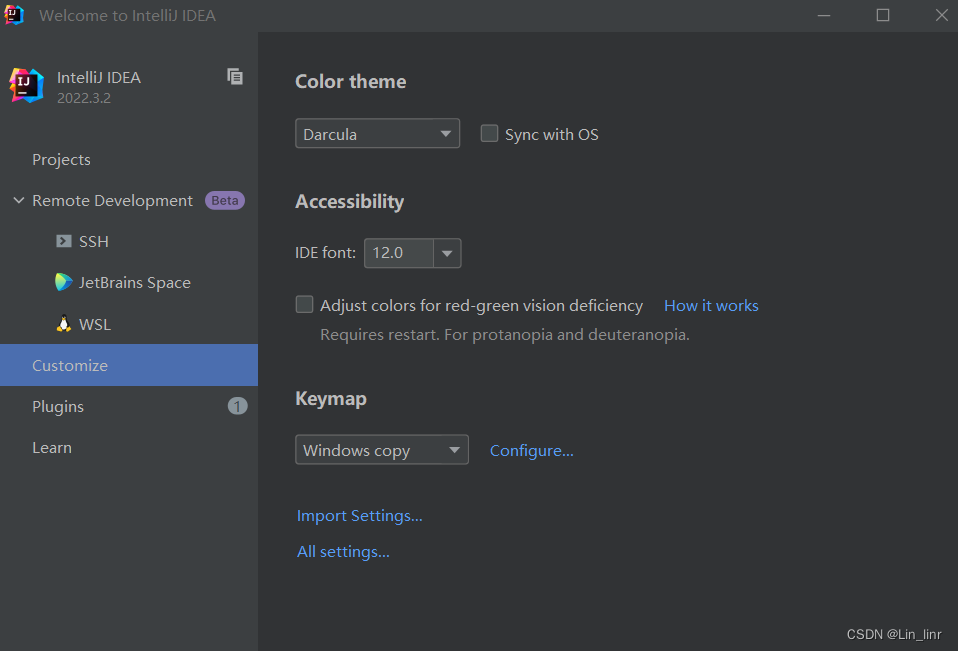Screen dimensions: 958x651
Task: Click the Plugins update count badge
Action: (x=237, y=406)
